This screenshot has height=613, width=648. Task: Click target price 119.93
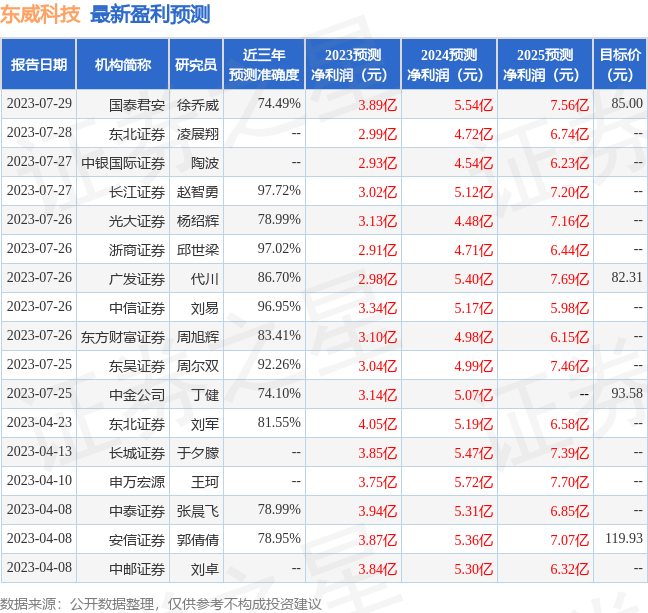pos(624,539)
